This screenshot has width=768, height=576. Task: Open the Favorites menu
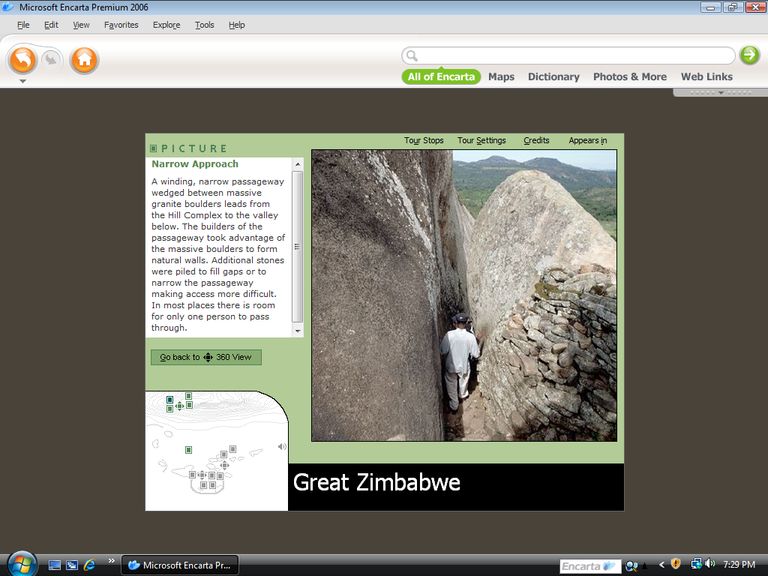coord(121,25)
